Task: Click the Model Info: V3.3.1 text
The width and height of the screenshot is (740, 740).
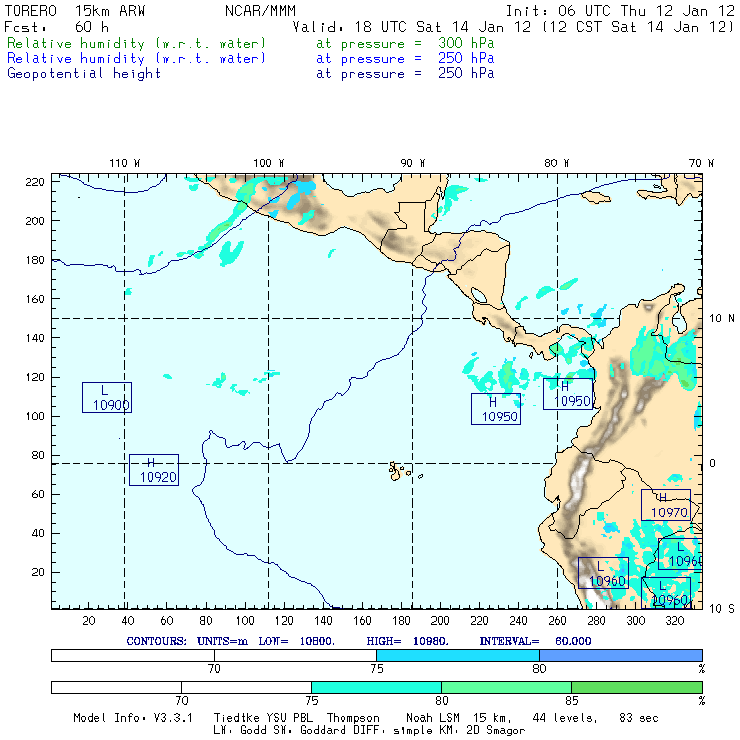Action: coord(133,718)
